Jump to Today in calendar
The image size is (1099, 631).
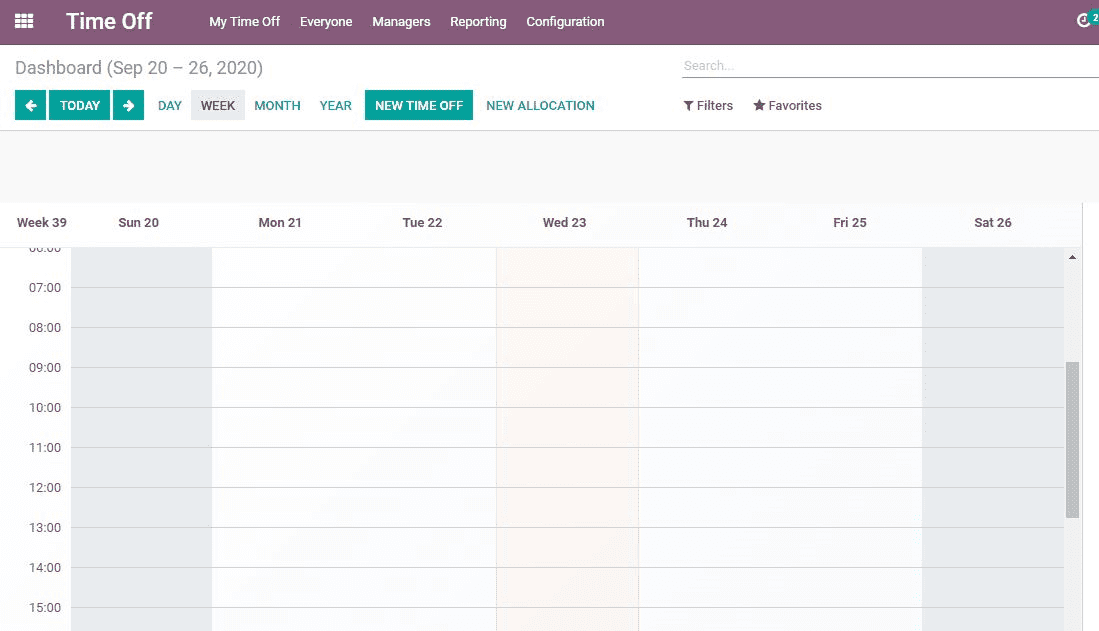[x=79, y=105]
